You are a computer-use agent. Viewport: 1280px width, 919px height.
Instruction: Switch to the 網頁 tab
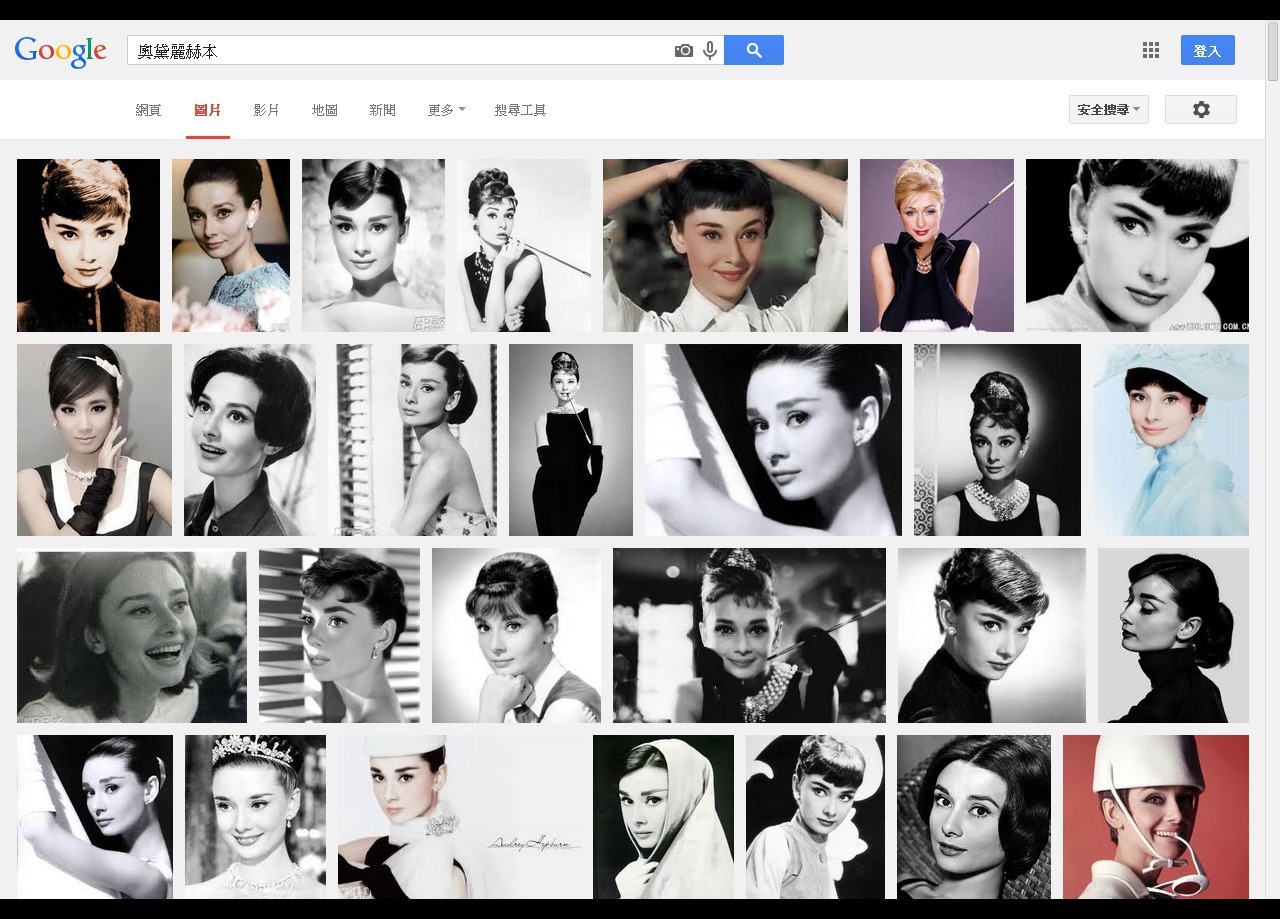point(148,110)
